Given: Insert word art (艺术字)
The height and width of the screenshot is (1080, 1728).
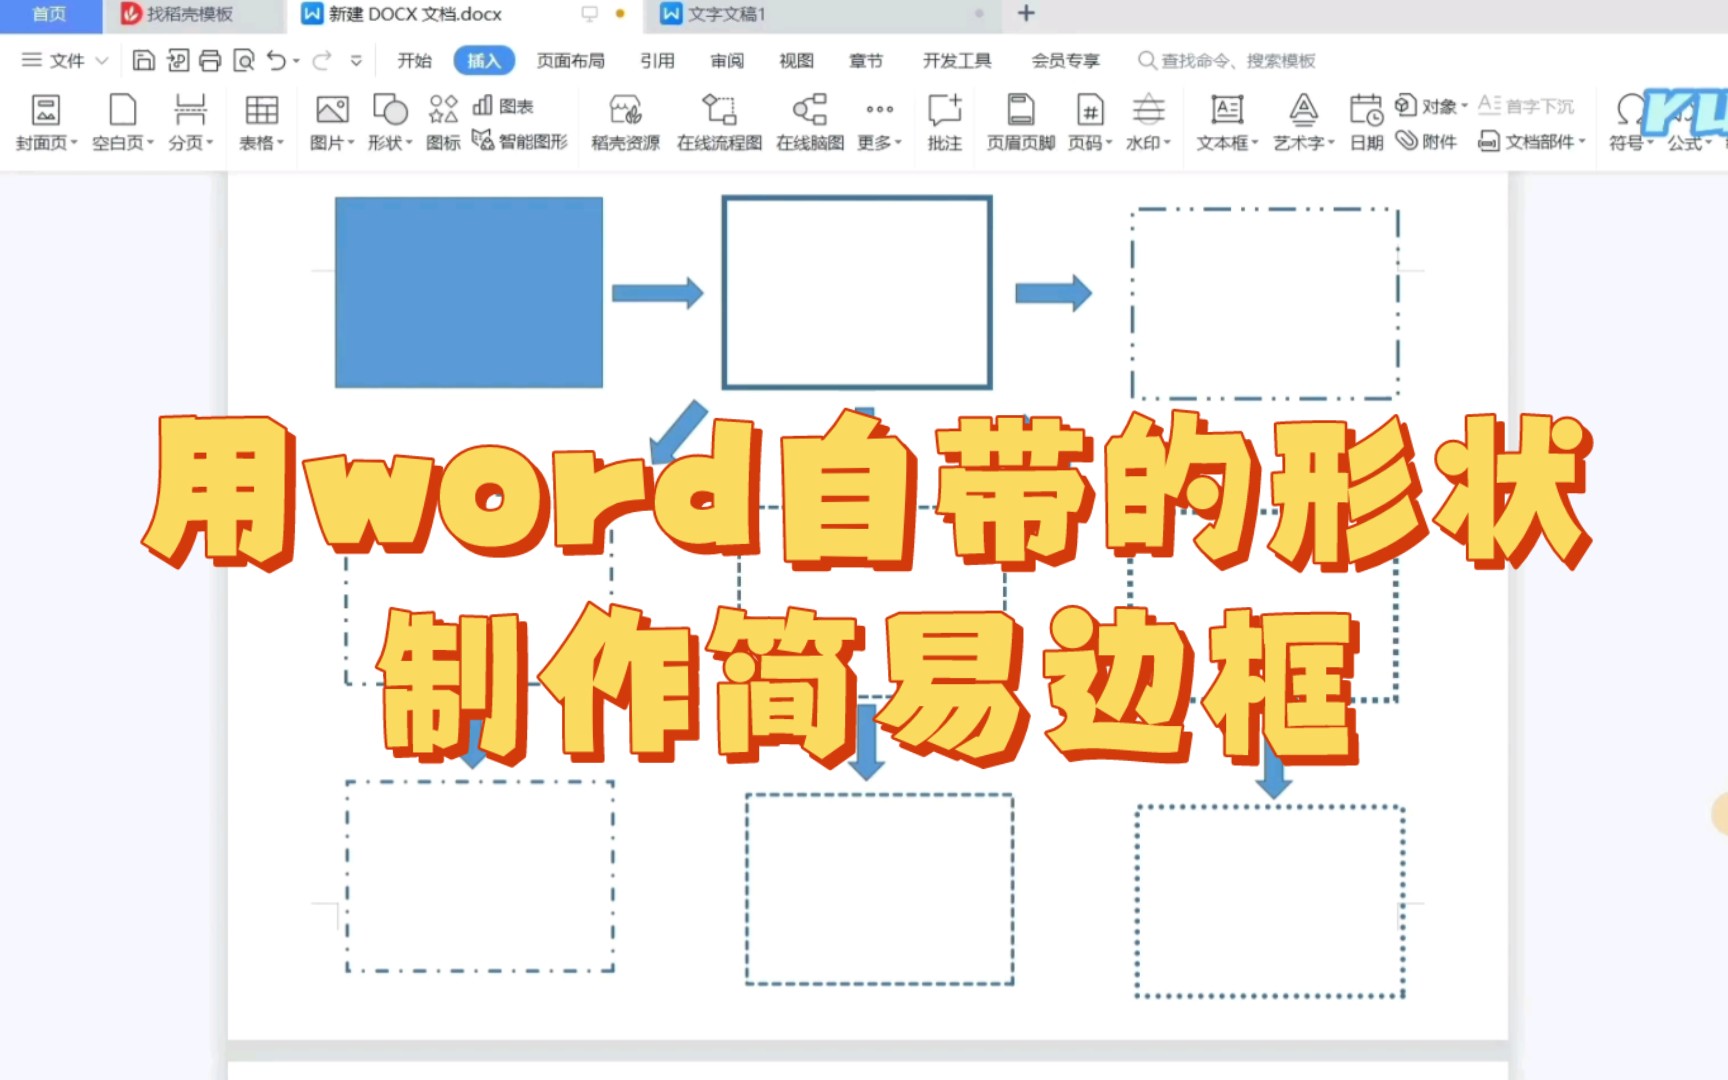Looking at the screenshot, I should [x=1303, y=122].
